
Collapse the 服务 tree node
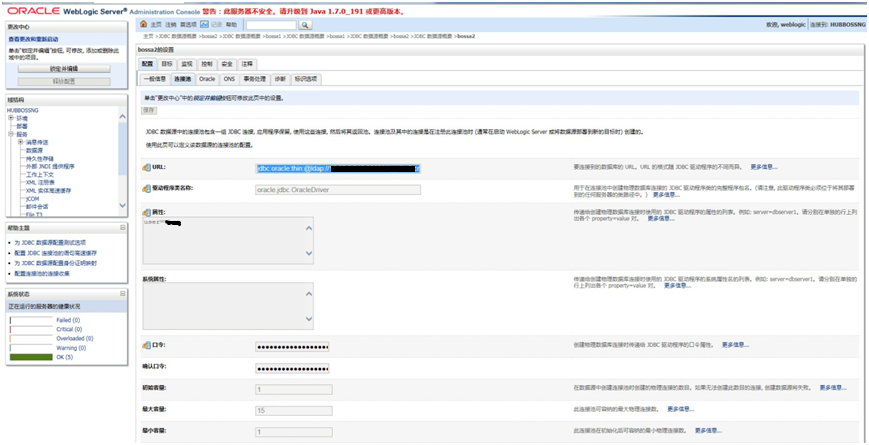coord(11,134)
